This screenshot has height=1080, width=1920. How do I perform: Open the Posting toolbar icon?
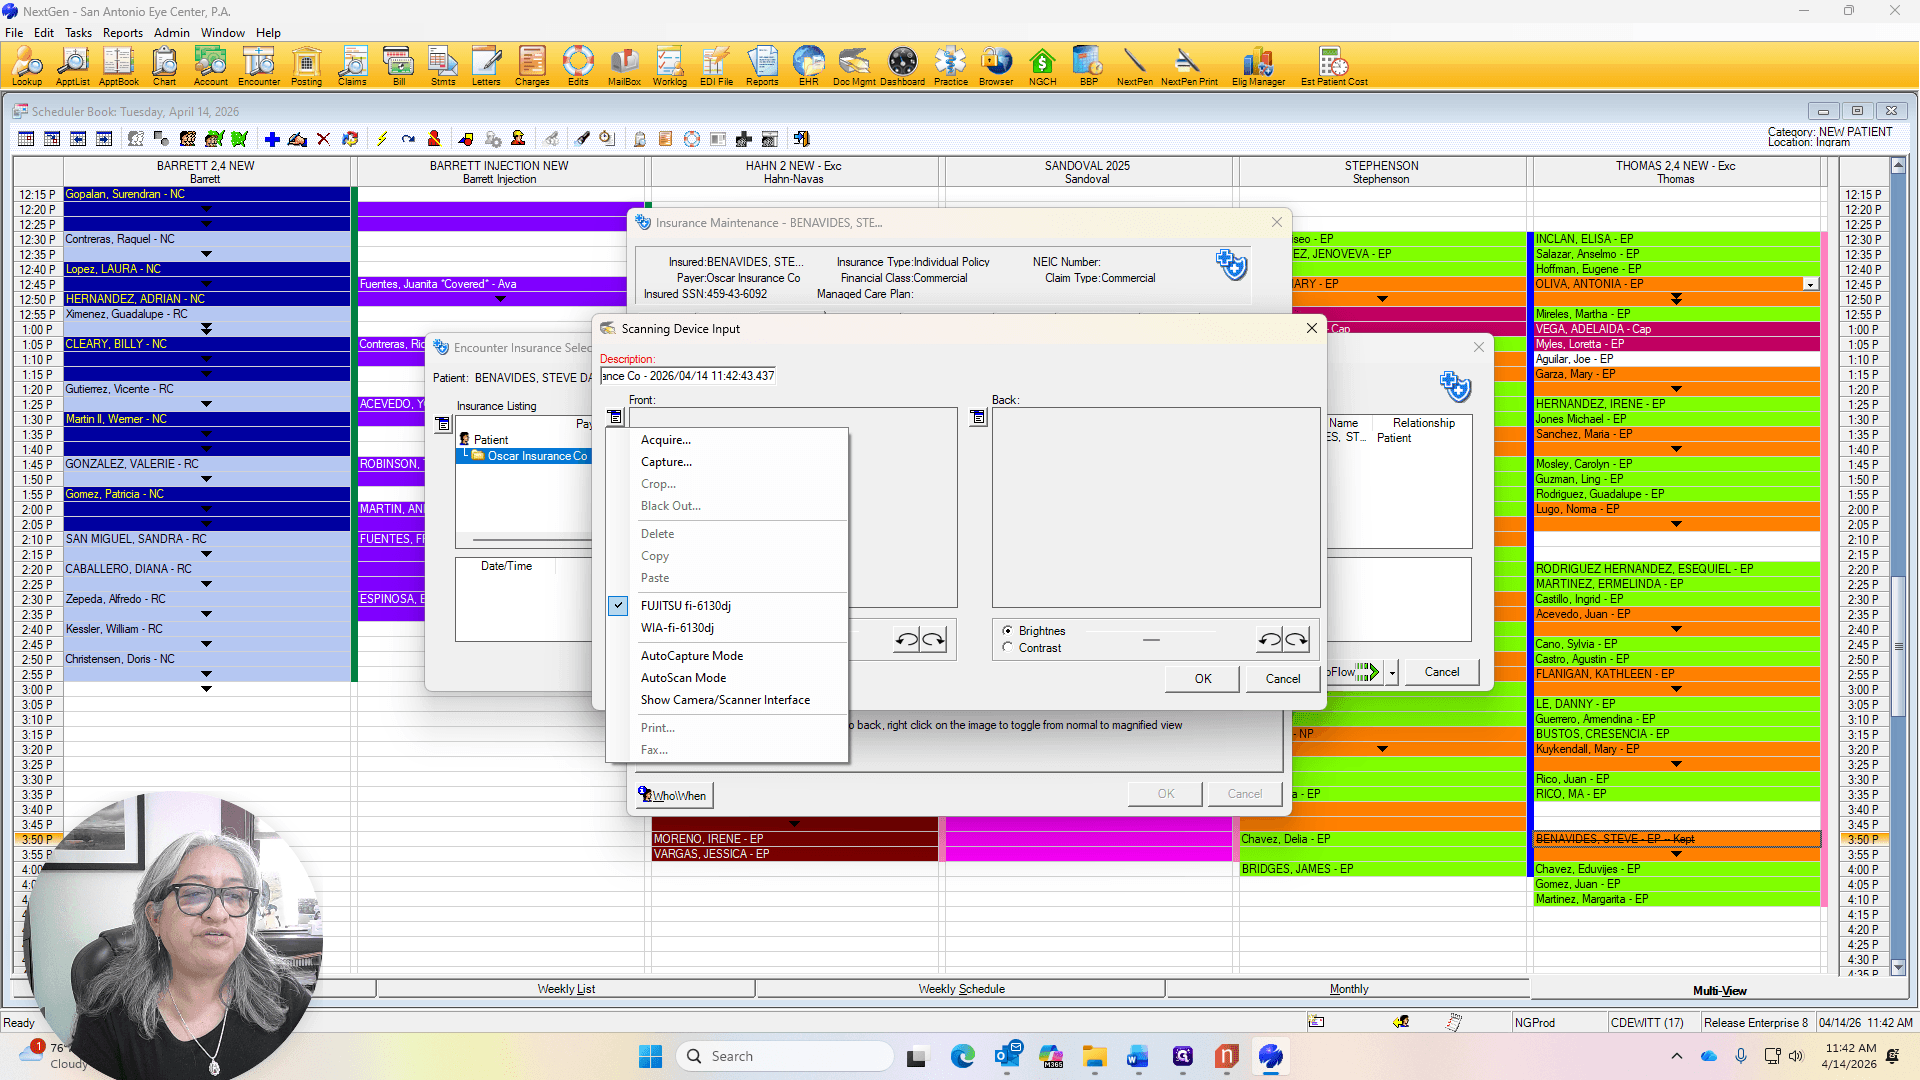click(x=307, y=66)
